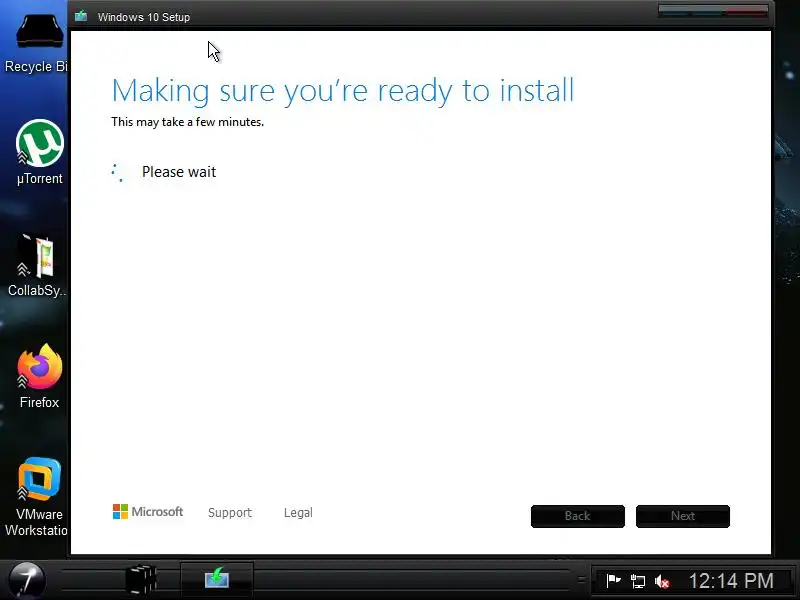Launch Firefox from the desktop
This screenshot has height=600, width=800.
pyautogui.click(x=39, y=376)
